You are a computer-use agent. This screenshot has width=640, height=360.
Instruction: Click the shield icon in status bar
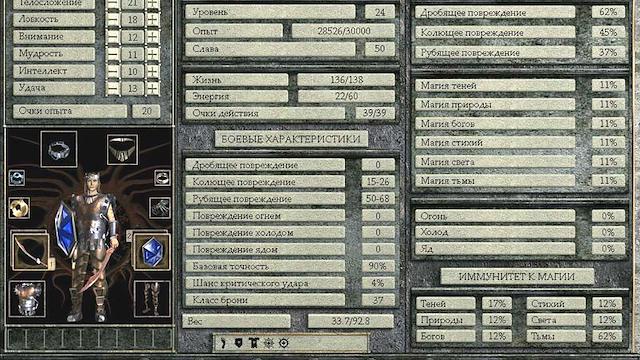(x=239, y=343)
